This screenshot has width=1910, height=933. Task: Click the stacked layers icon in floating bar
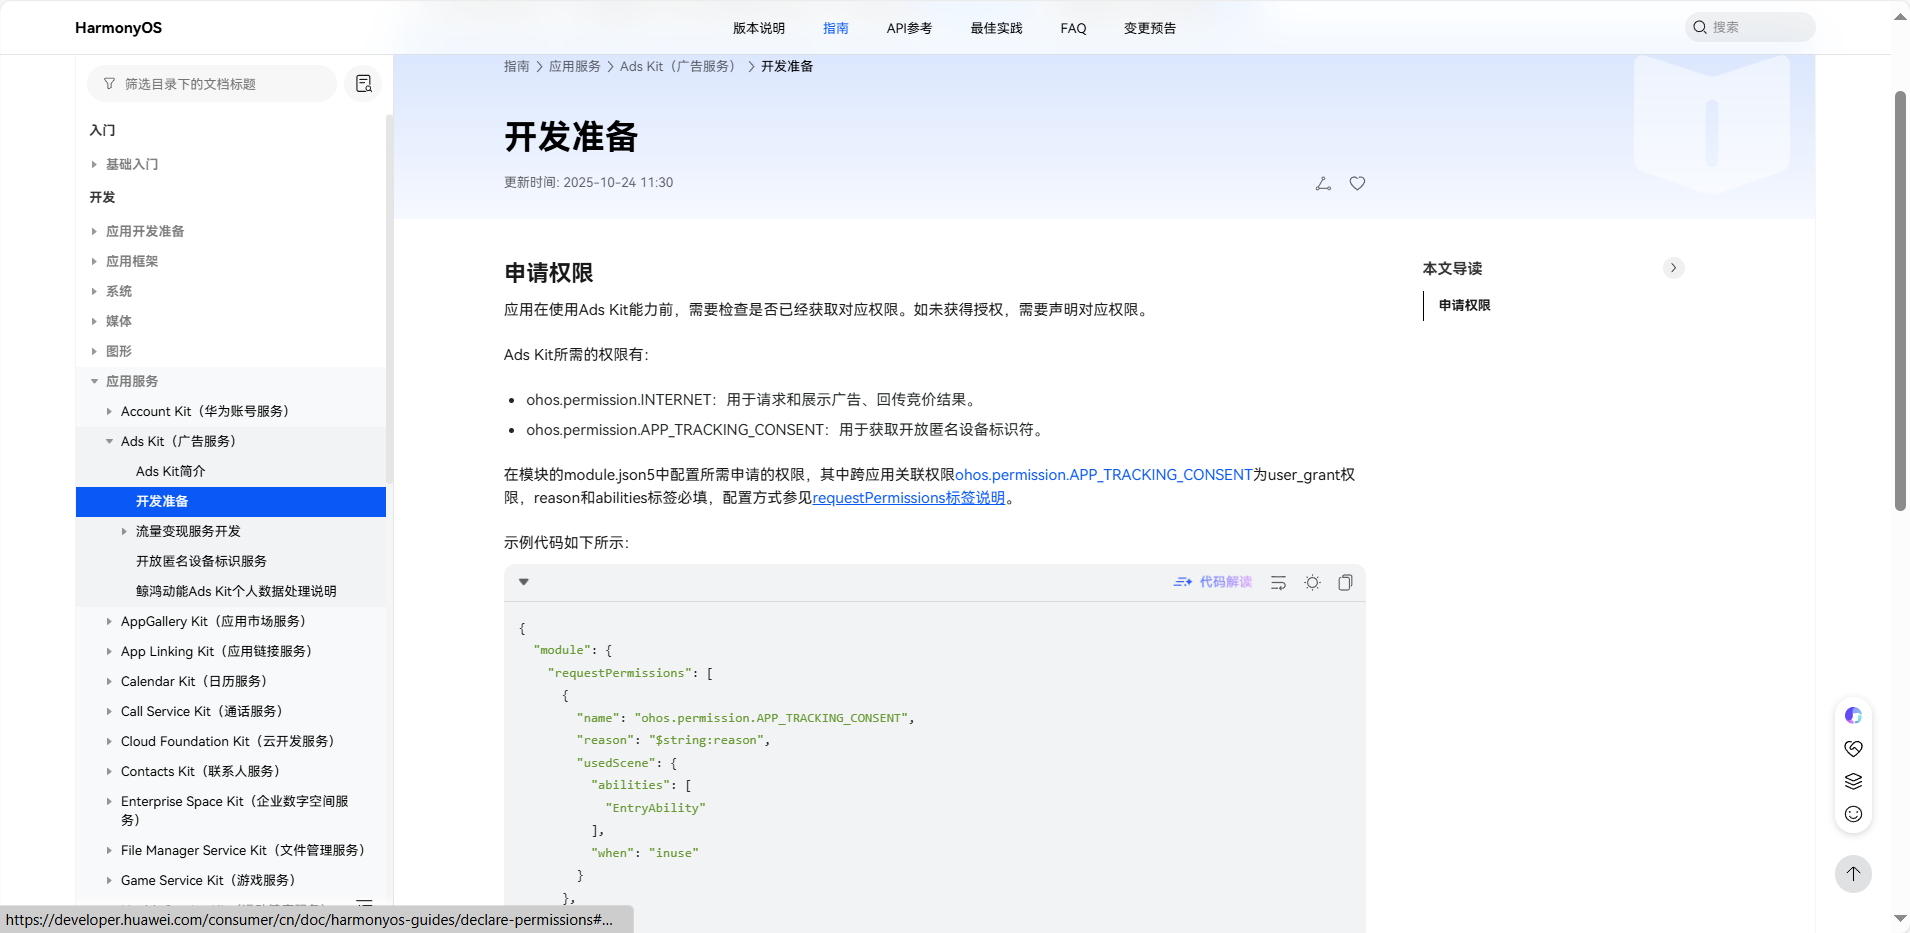pyautogui.click(x=1853, y=781)
